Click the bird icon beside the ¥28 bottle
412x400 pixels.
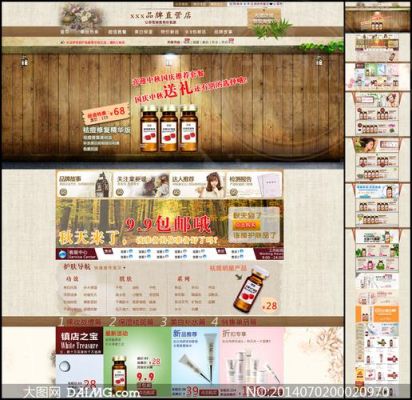pyautogui.click(x=238, y=277)
